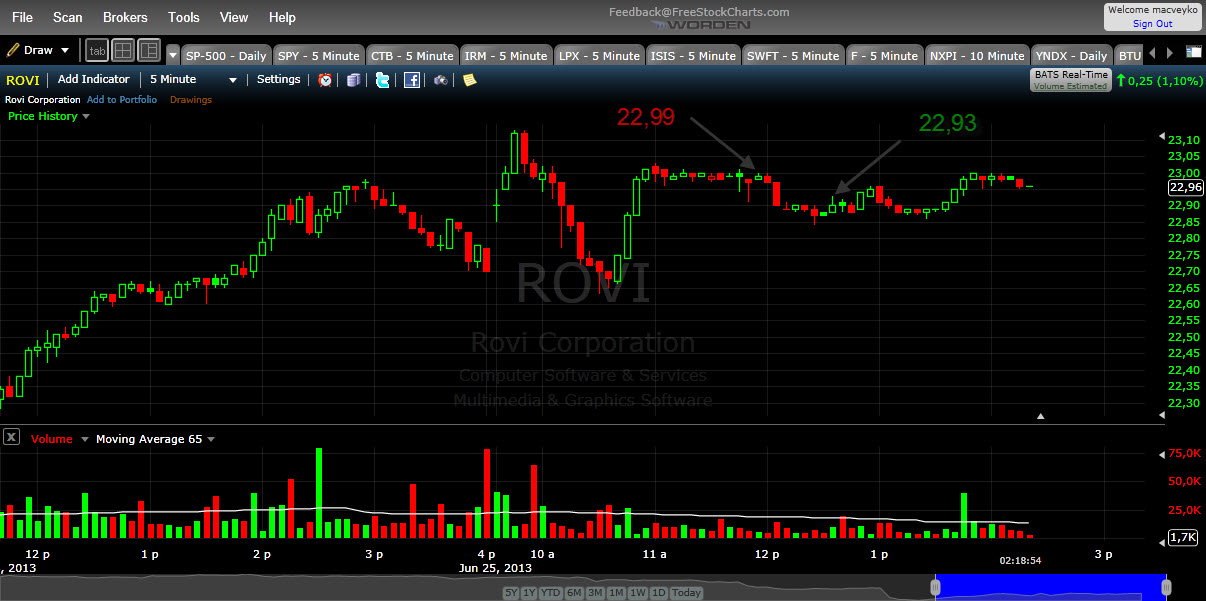The height and width of the screenshot is (601, 1206).
Task: Switch to the SP-500 Daily tab
Action: [x=226, y=55]
